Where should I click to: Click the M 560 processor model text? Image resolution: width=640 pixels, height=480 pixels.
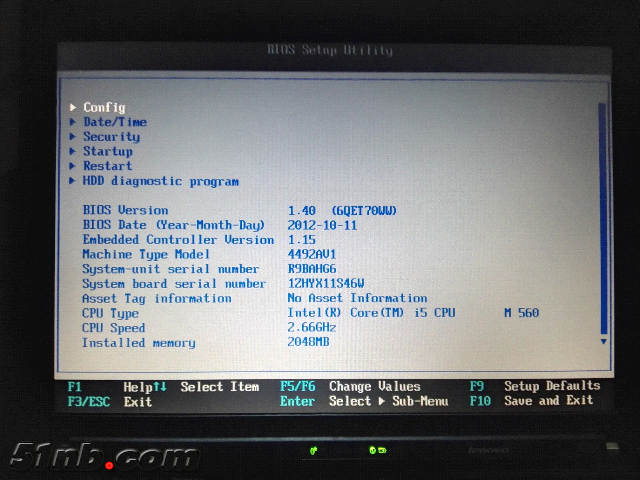click(522, 313)
